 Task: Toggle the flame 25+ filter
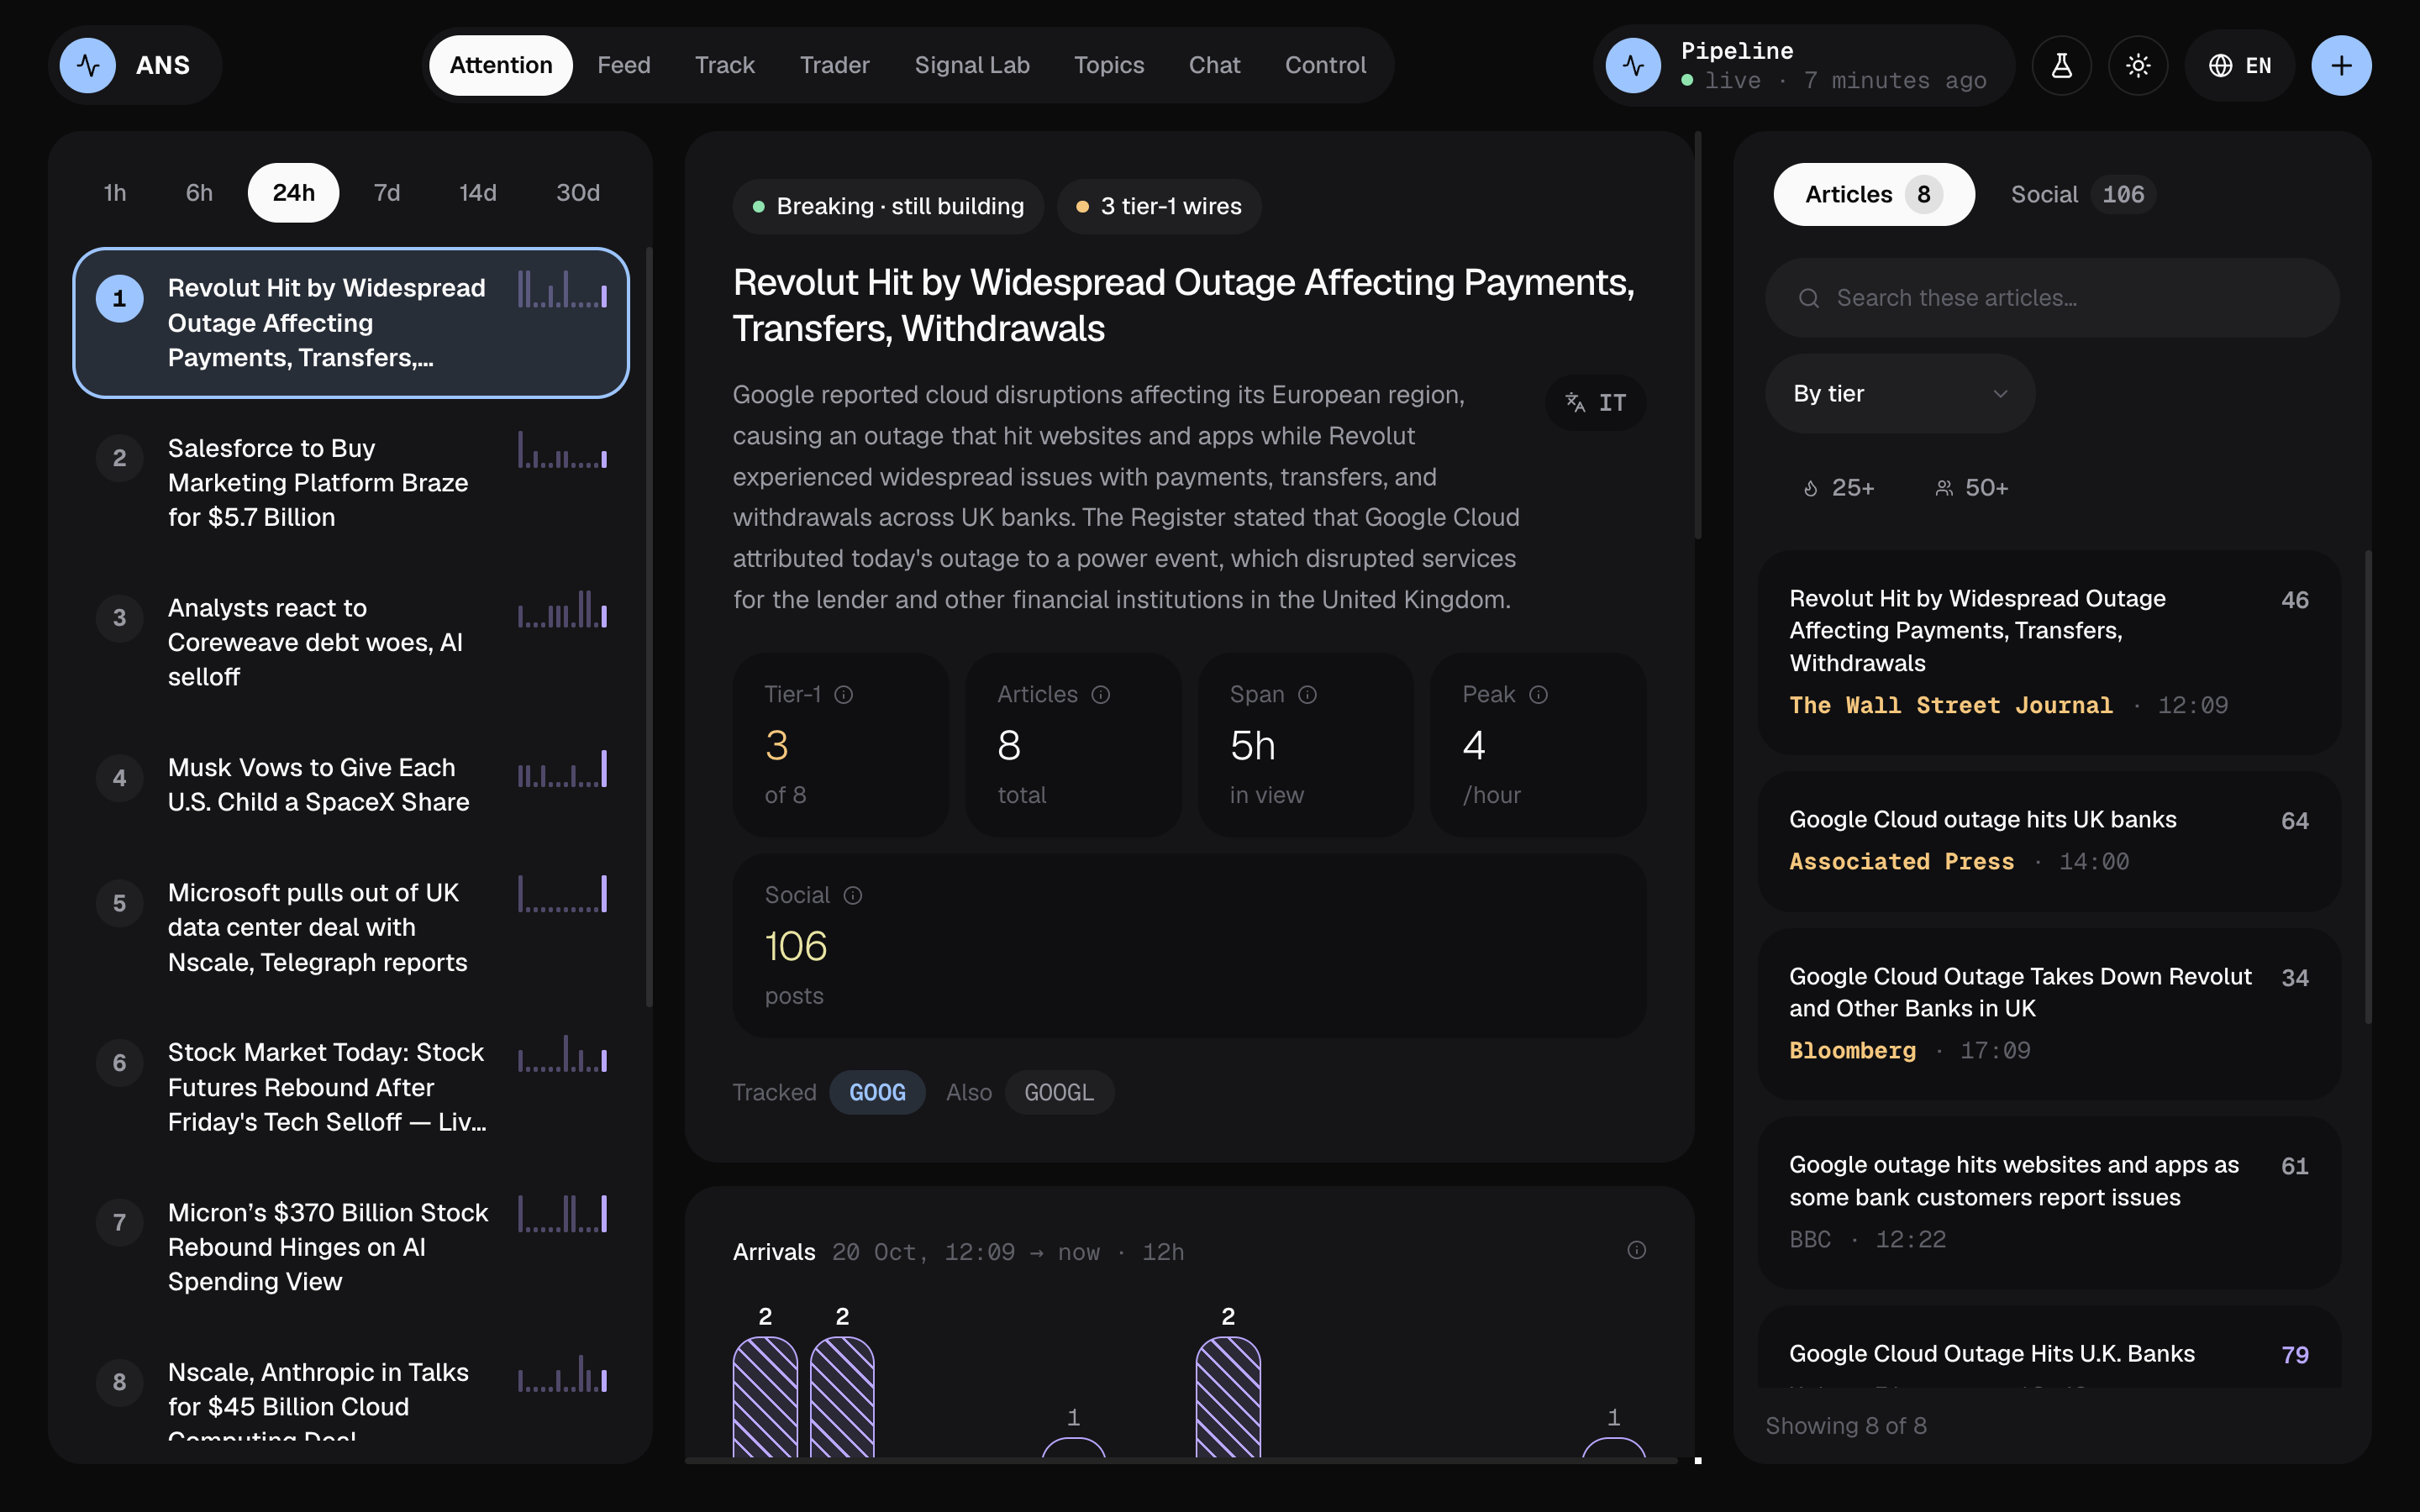[1838, 488]
